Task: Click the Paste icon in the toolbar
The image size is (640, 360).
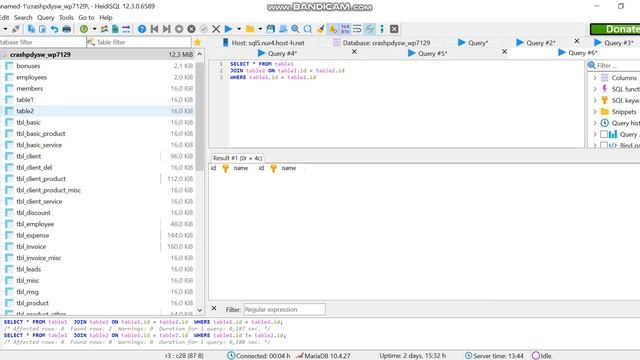Action: click(42, 29)
